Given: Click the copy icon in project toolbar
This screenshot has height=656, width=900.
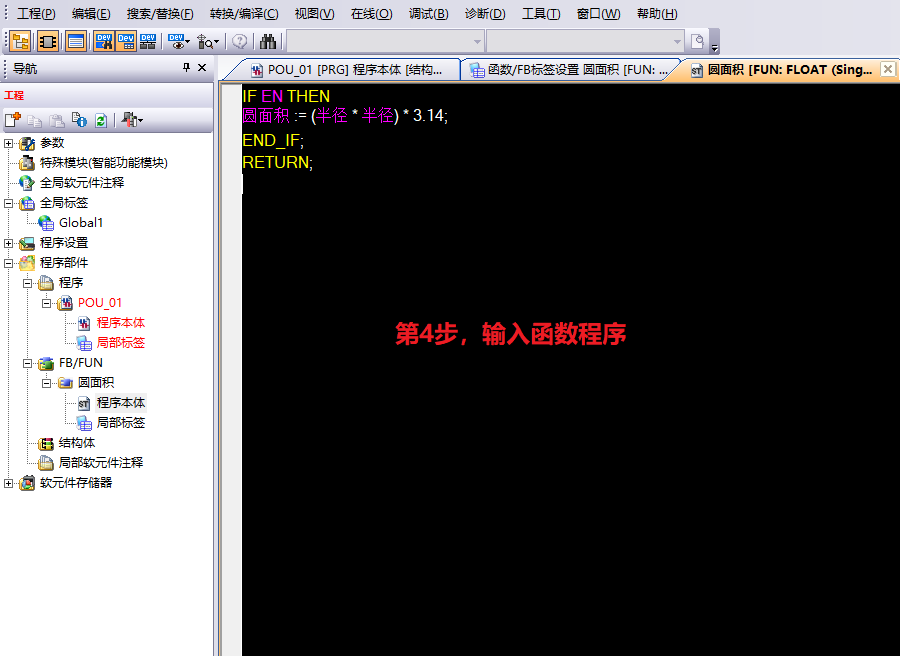Looking at the screenshot, I should coord(34,121).
